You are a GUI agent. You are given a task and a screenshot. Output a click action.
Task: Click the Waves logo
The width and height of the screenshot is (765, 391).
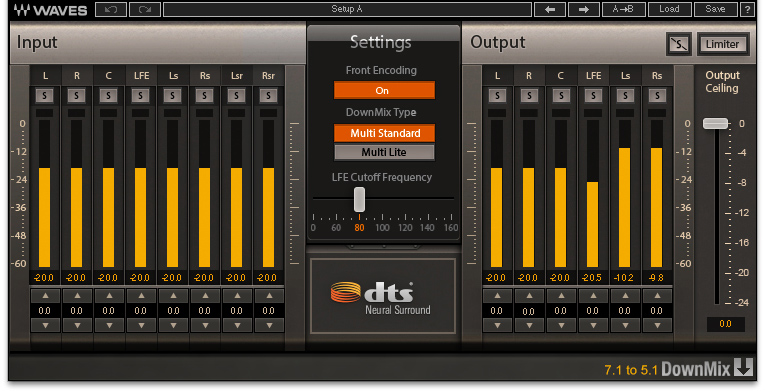[x=50, y=10]
